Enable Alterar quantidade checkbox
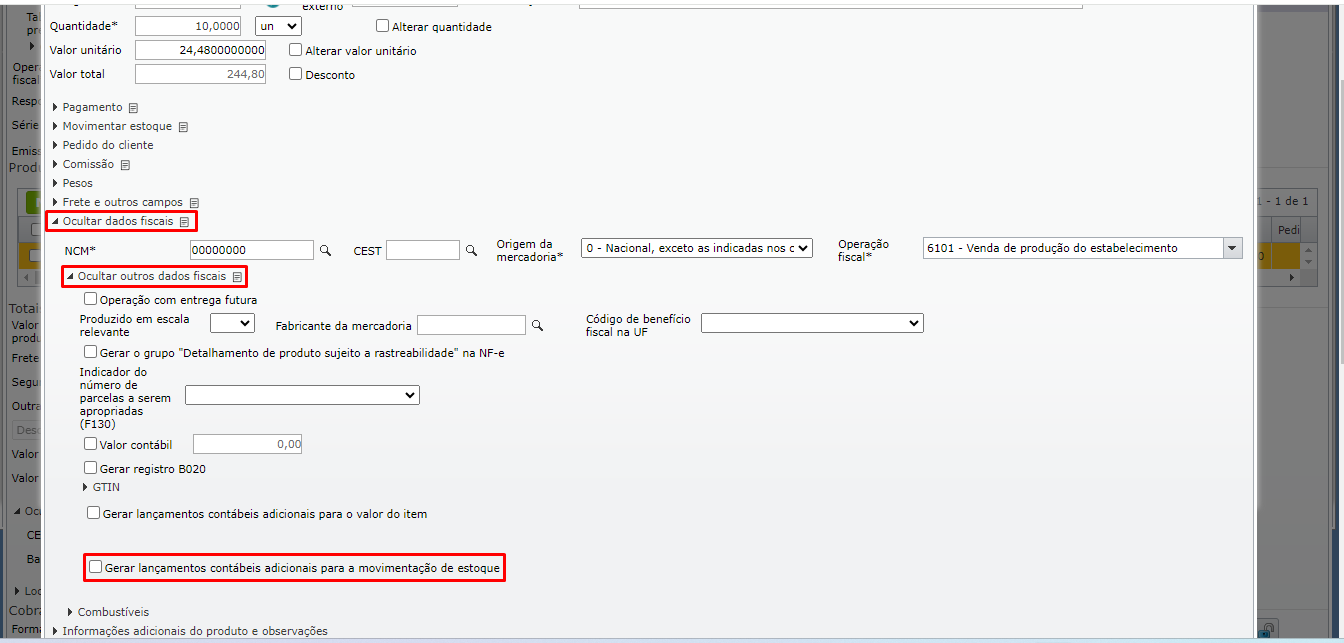The width and height of the screenshot is (1344, 643). 382,26
